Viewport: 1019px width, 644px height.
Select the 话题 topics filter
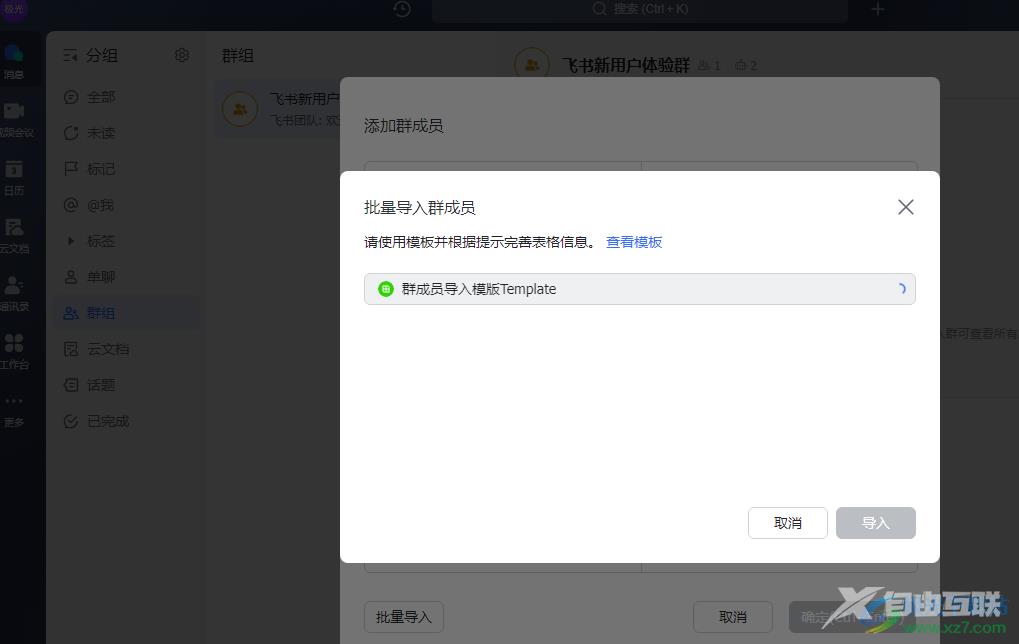point(127,385)
